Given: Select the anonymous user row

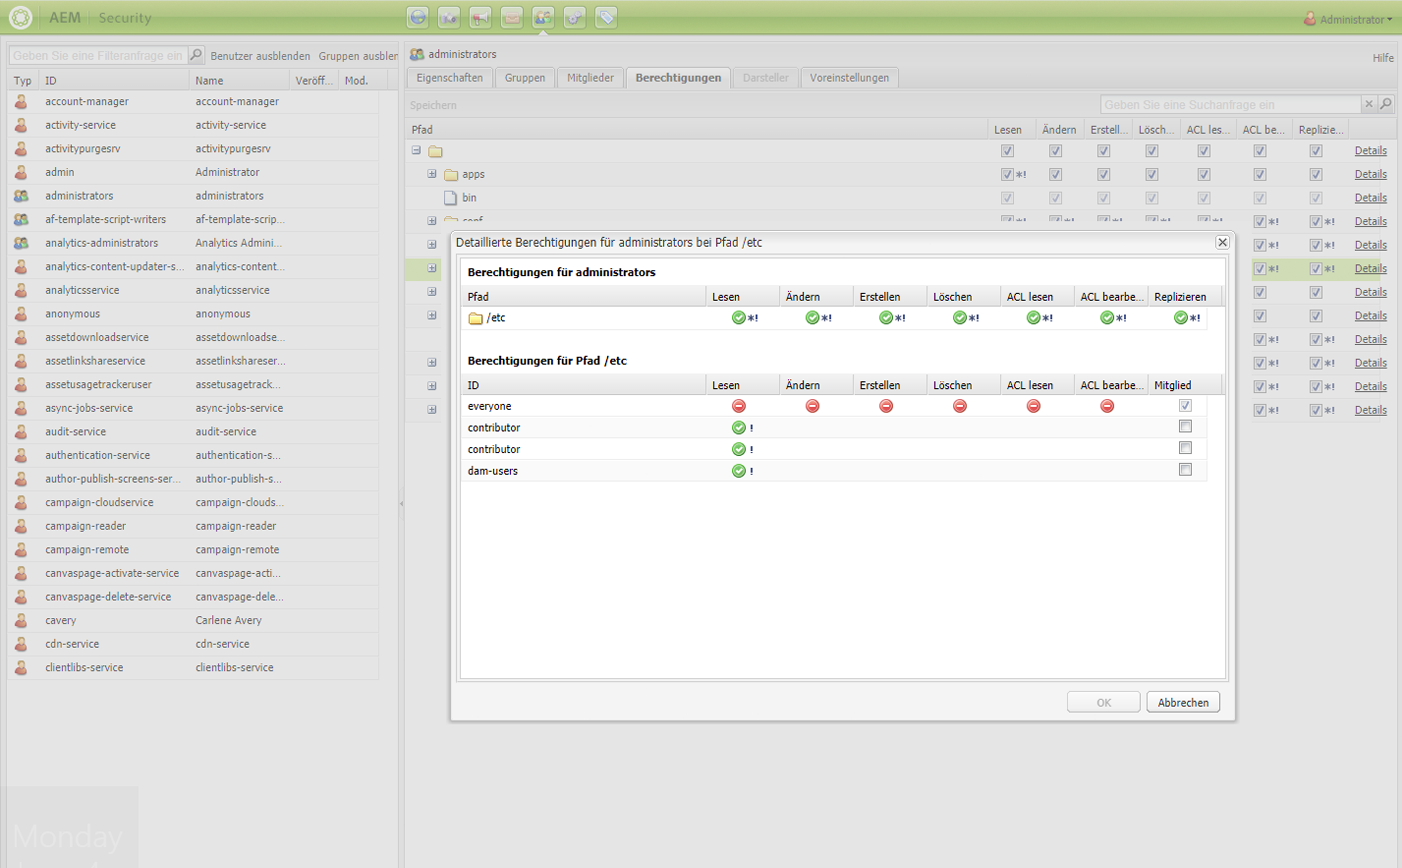Looking at the screenshot, I should [x=193, y=314].
